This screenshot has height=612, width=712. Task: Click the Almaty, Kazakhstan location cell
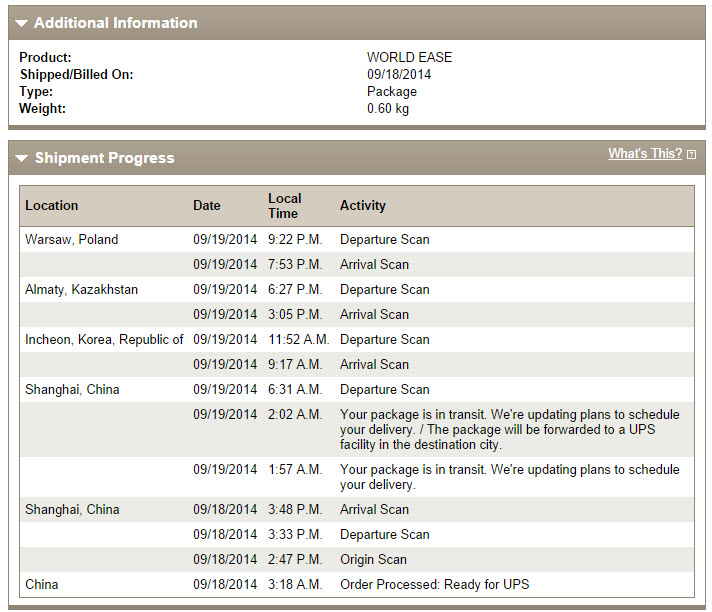coord(81,289)
